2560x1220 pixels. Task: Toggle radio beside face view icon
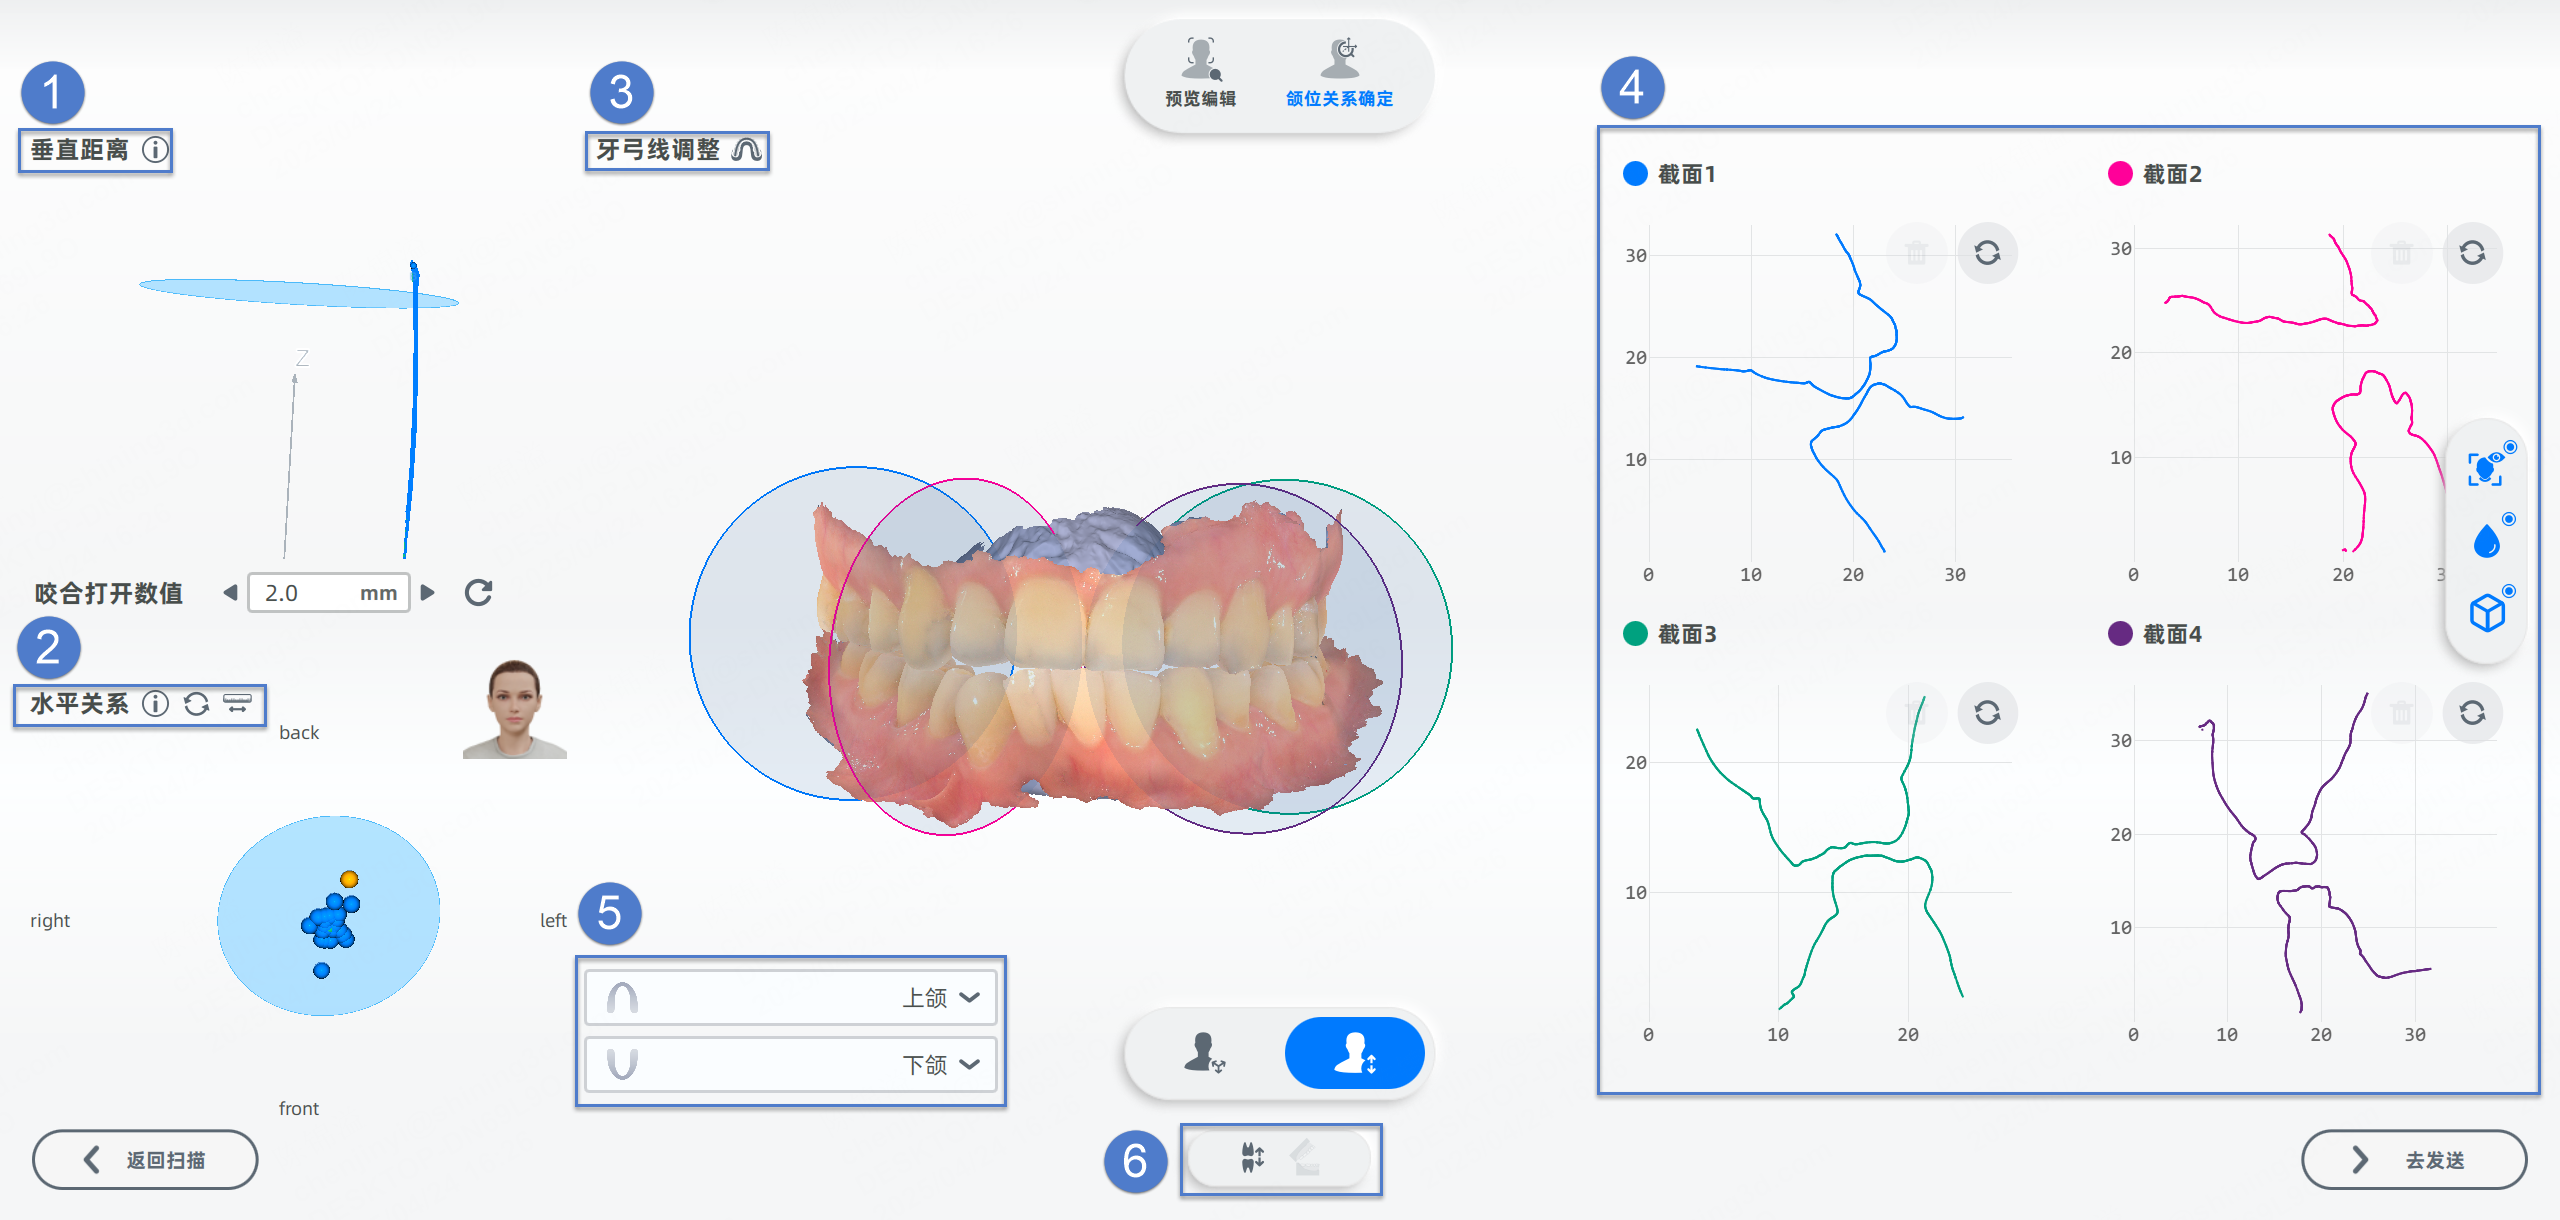click(x=2510, y=447)
